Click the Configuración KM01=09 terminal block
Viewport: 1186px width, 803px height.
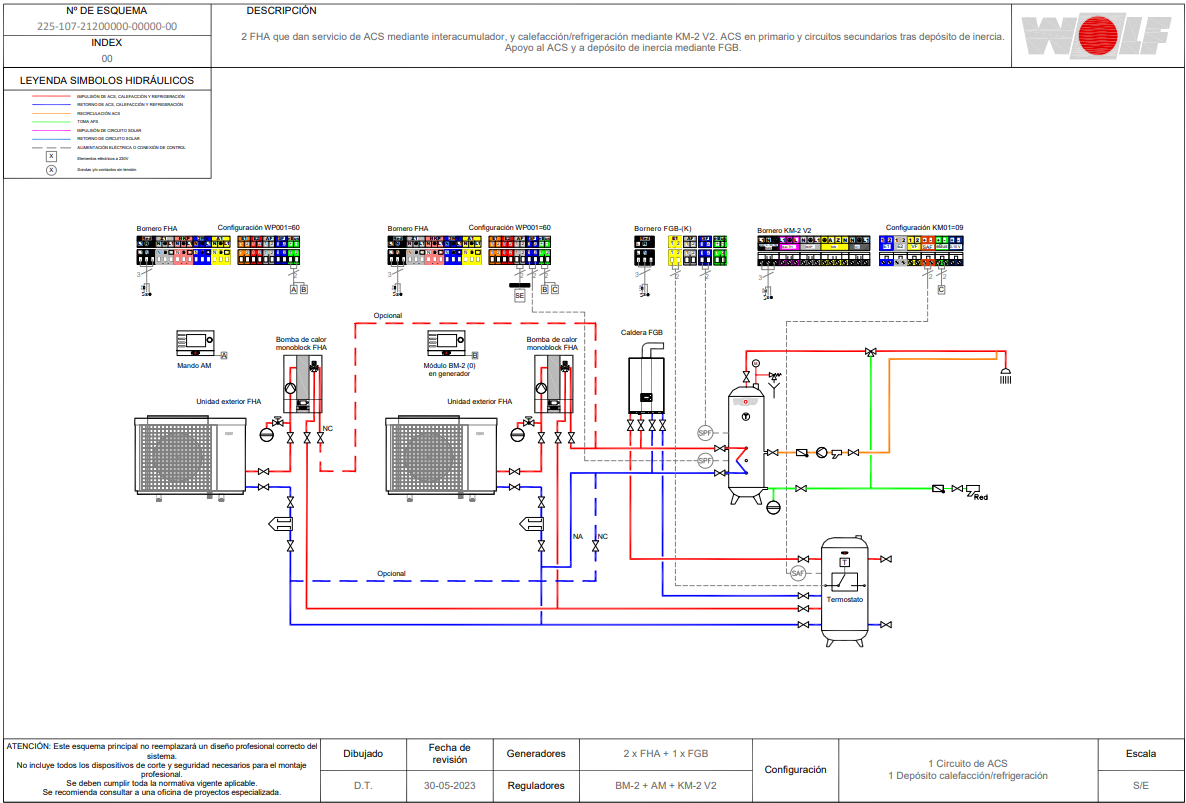[921, 251]
